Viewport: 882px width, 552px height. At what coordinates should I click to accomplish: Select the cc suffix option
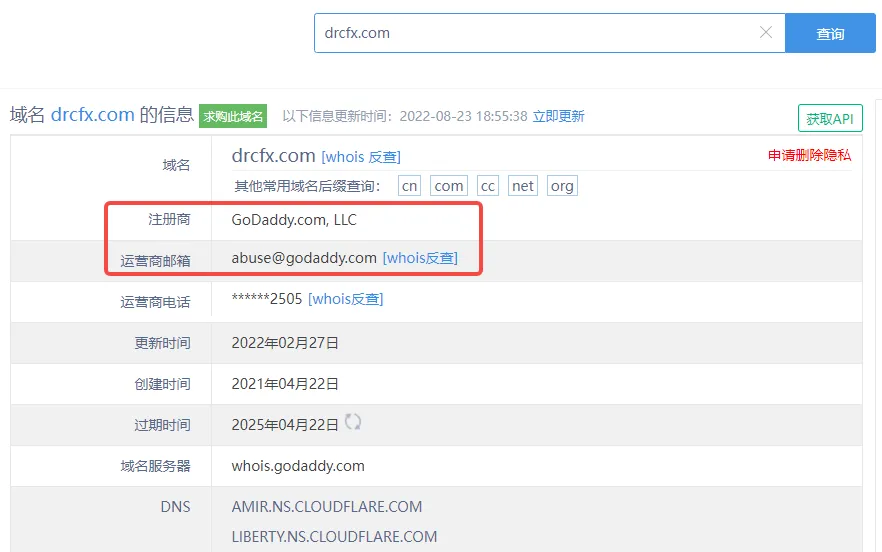488,186
